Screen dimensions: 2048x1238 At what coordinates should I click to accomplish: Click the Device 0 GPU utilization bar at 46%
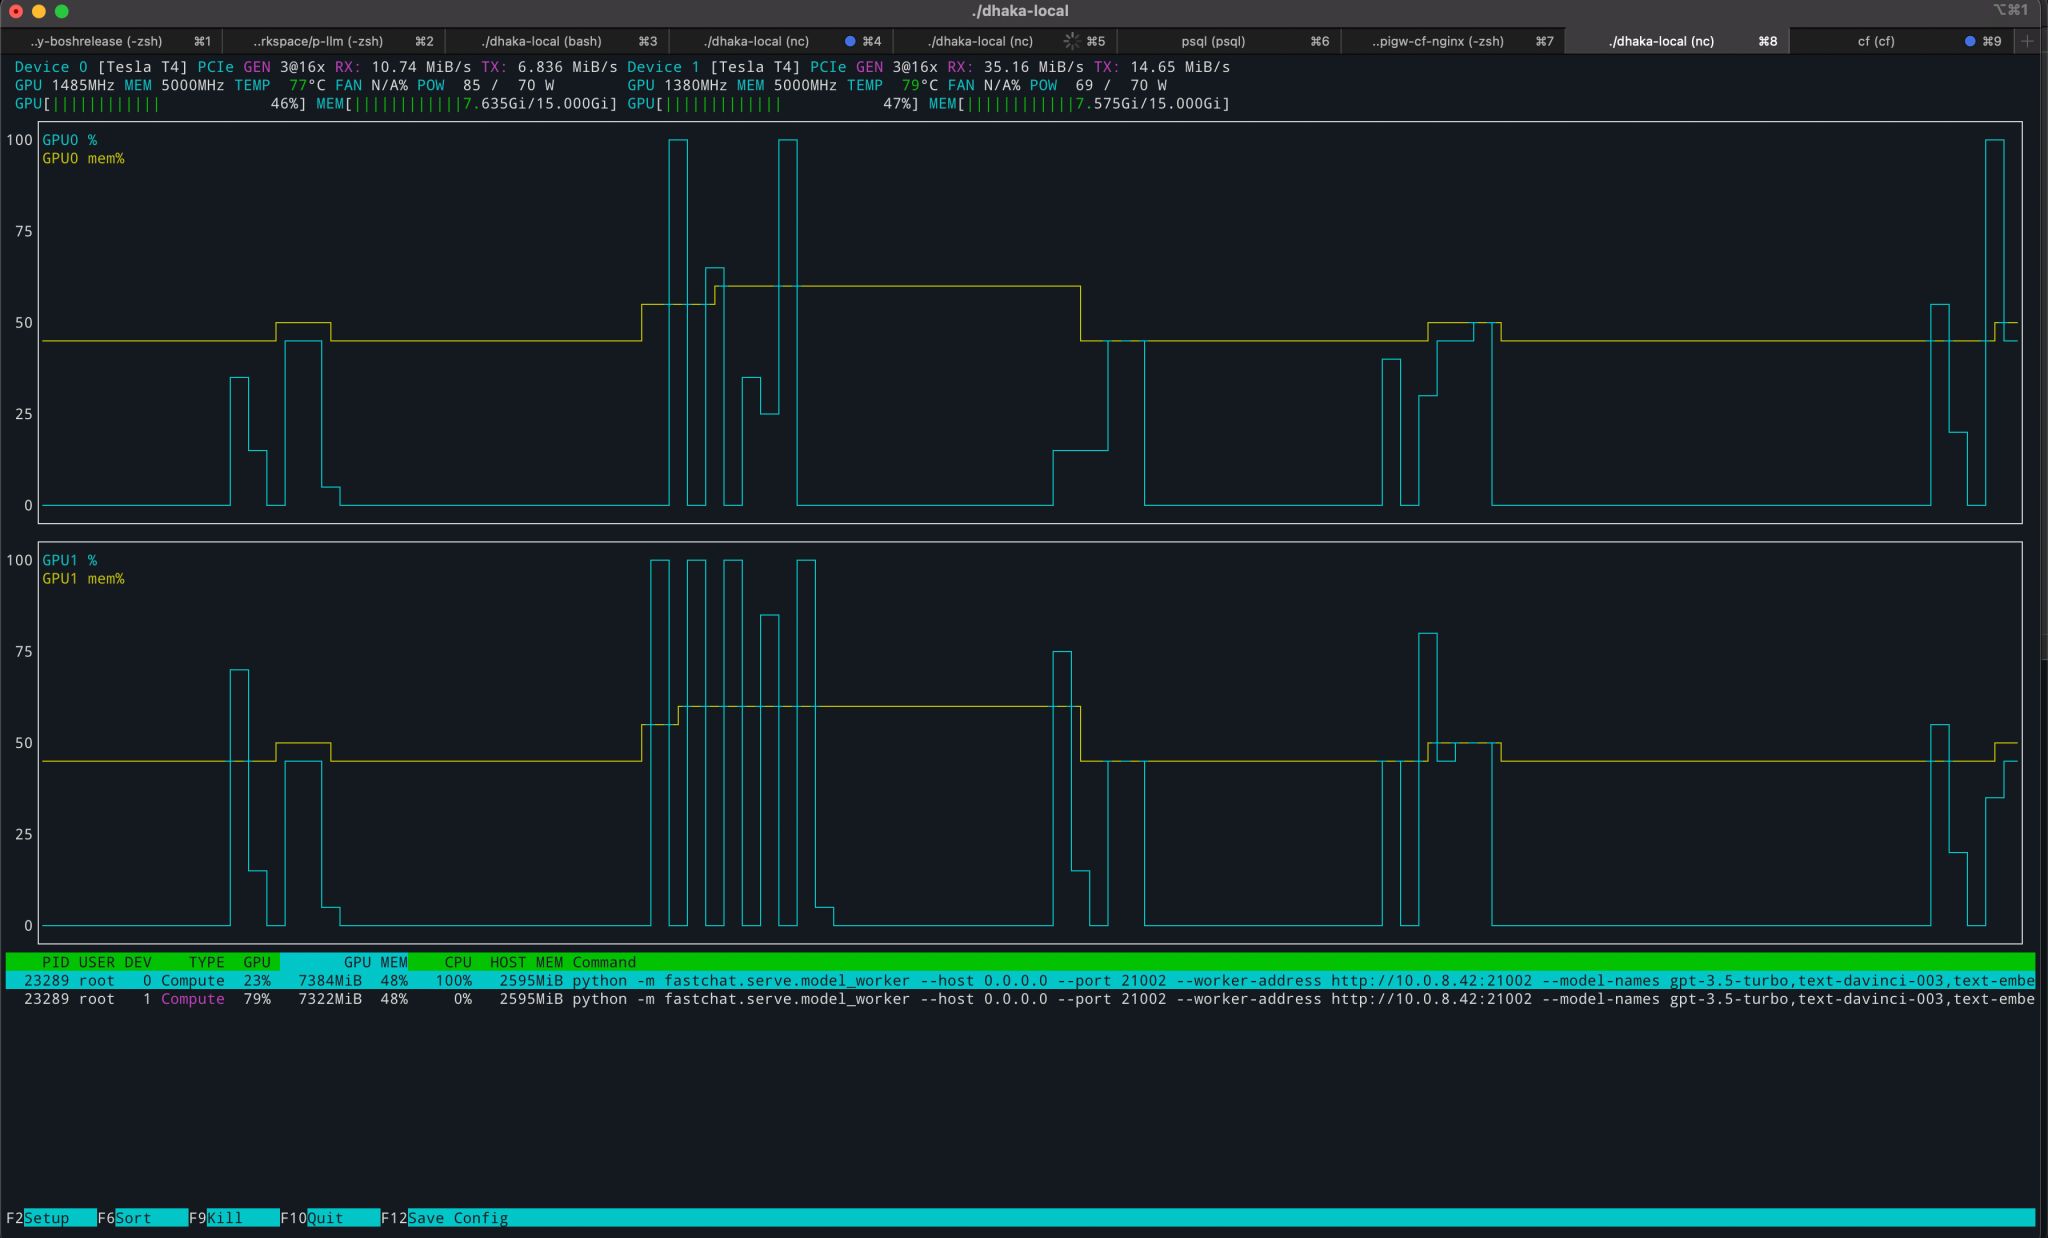pos(160,103)
